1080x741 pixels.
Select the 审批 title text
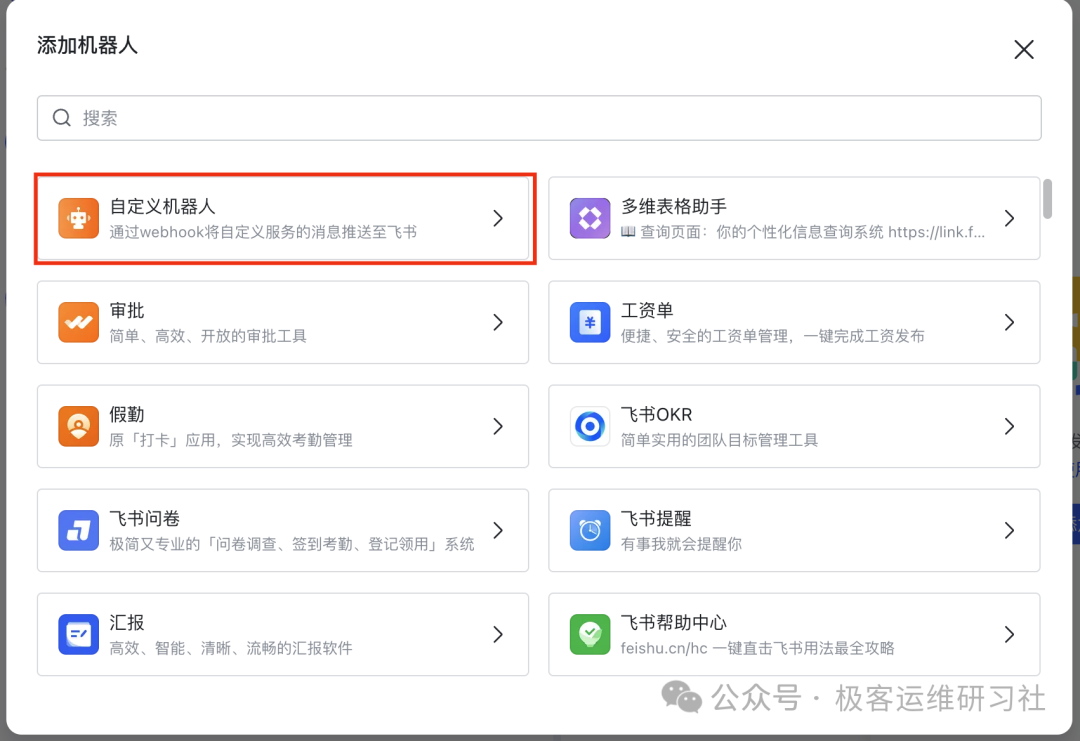coord(127,311)
